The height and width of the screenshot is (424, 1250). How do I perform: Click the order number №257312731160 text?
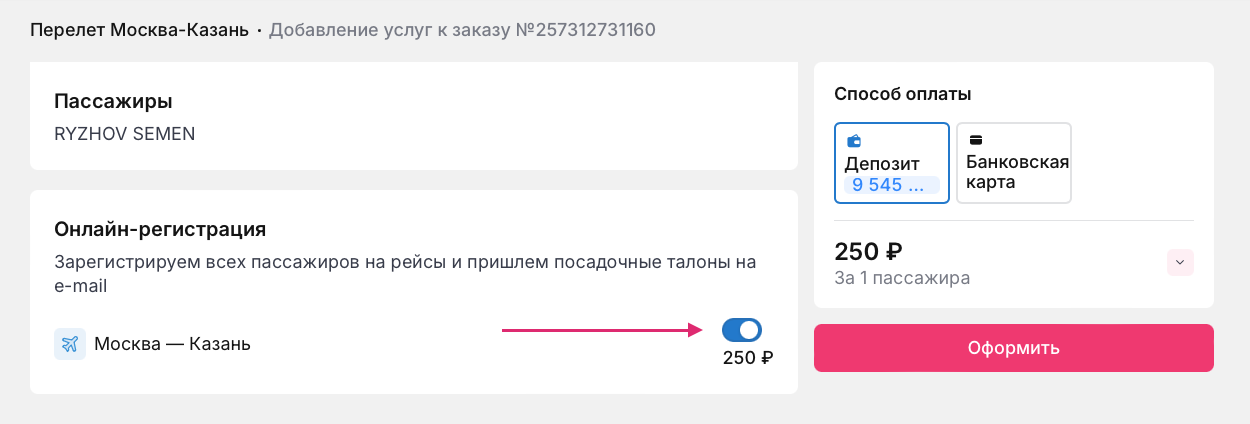tap(585, 29)
